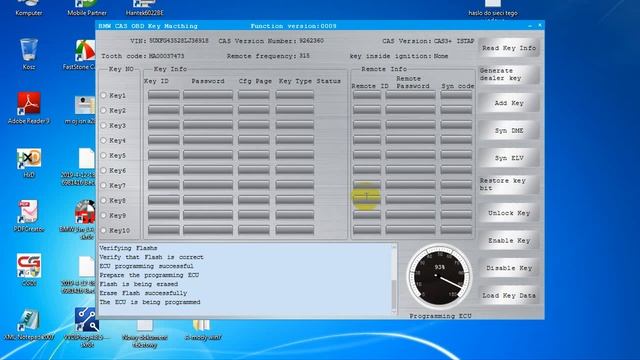640x360 pixels.
Task: Open the CG desktop application icon
Action: click(x=29, y=269)
